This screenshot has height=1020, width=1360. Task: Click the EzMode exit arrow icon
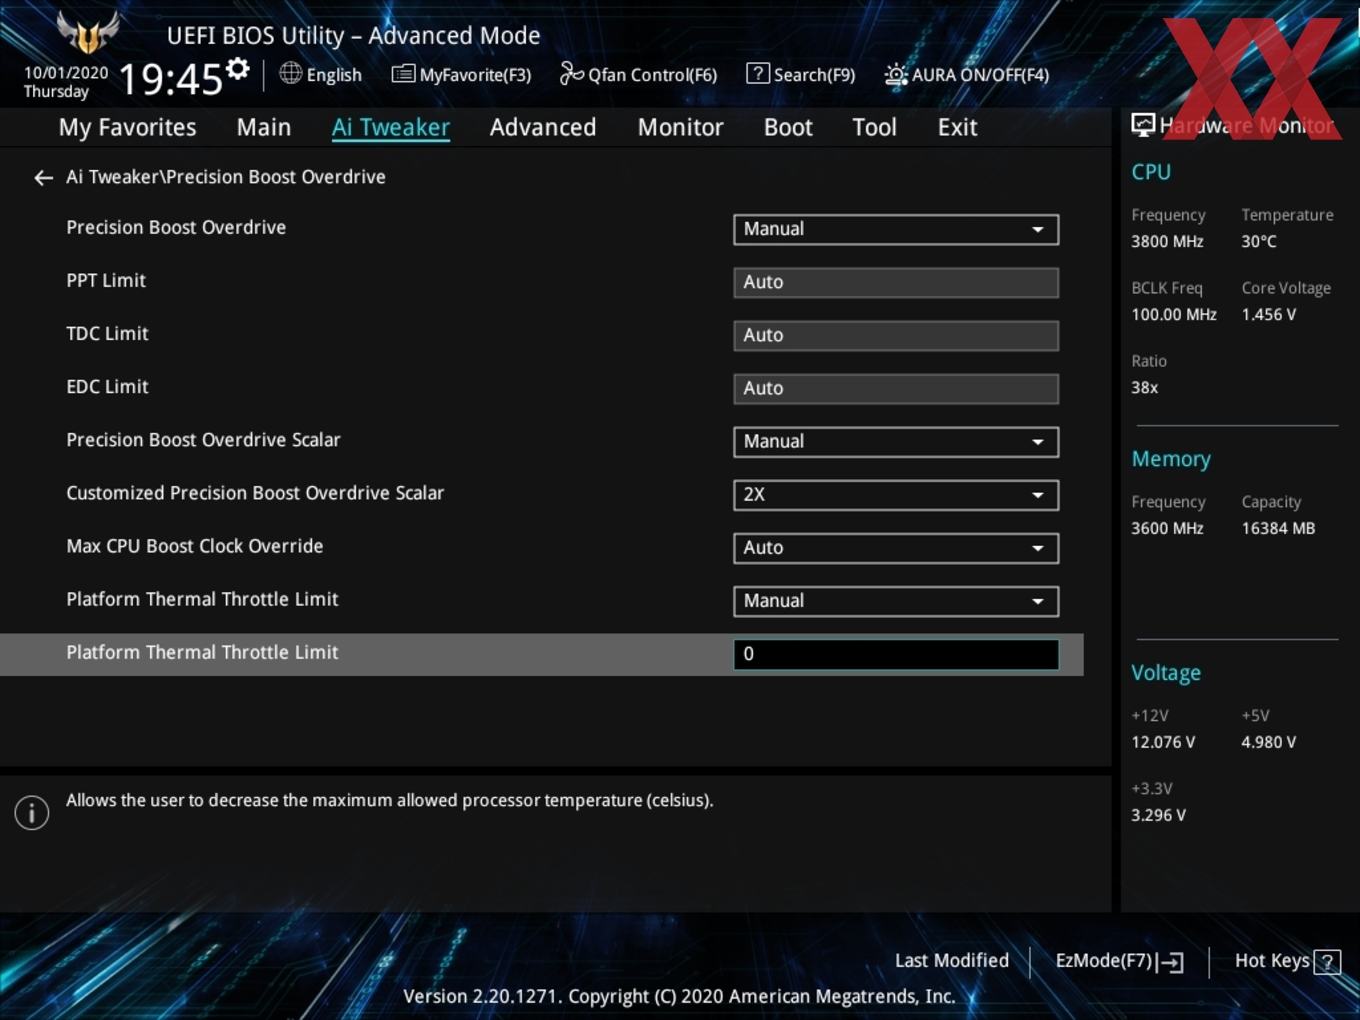(1170, 962)
